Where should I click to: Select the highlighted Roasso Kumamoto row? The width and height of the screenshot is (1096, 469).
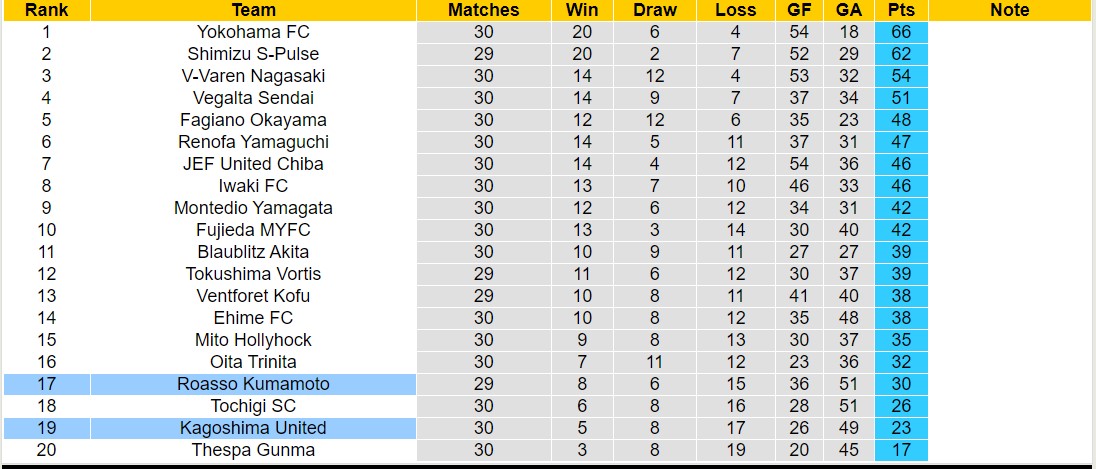(253, 384)
